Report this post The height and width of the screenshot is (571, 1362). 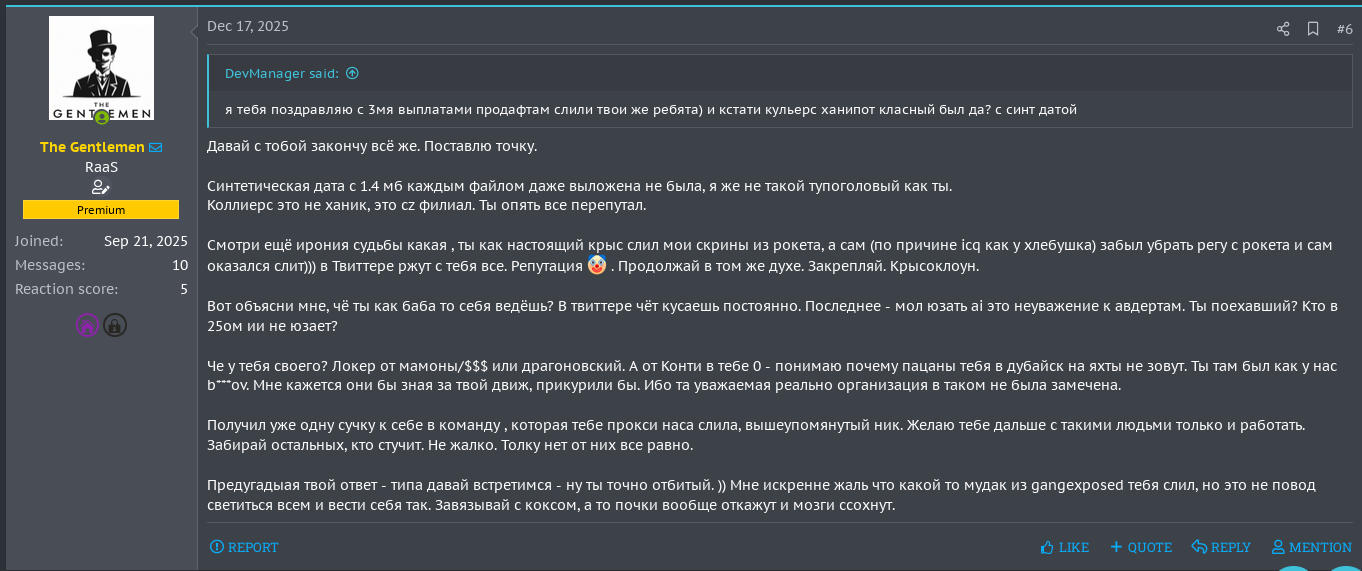(x=244, y=547)
